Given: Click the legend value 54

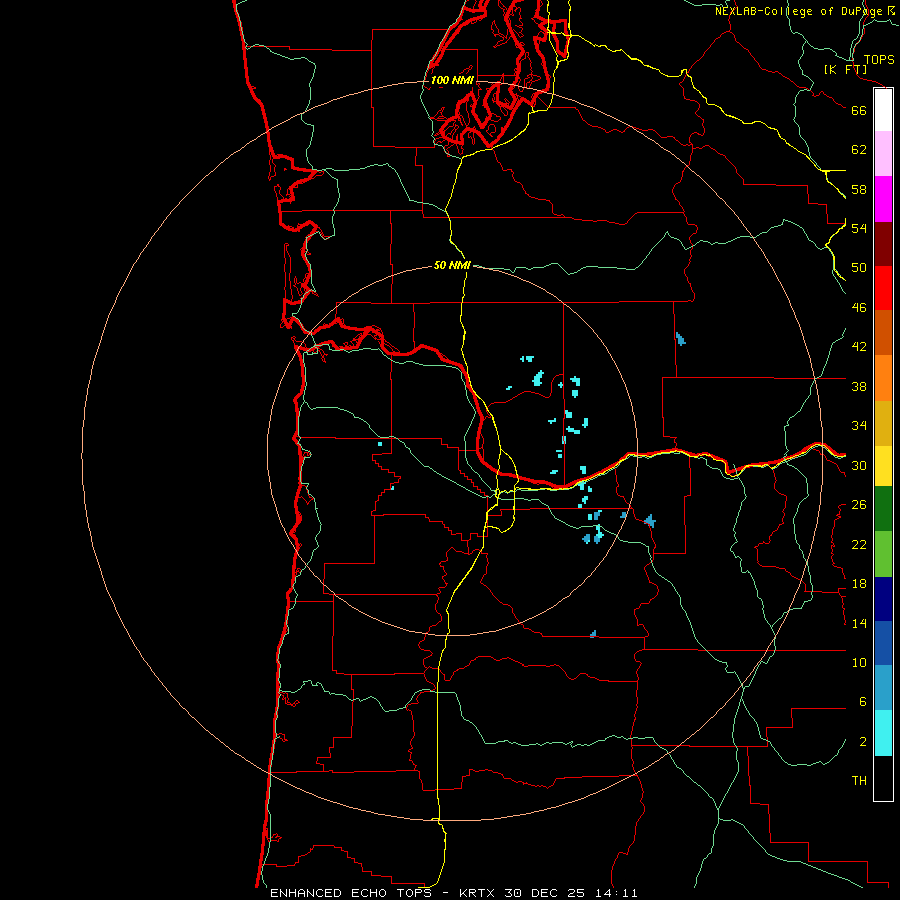Looking at the screenshot, I should 859,228.
